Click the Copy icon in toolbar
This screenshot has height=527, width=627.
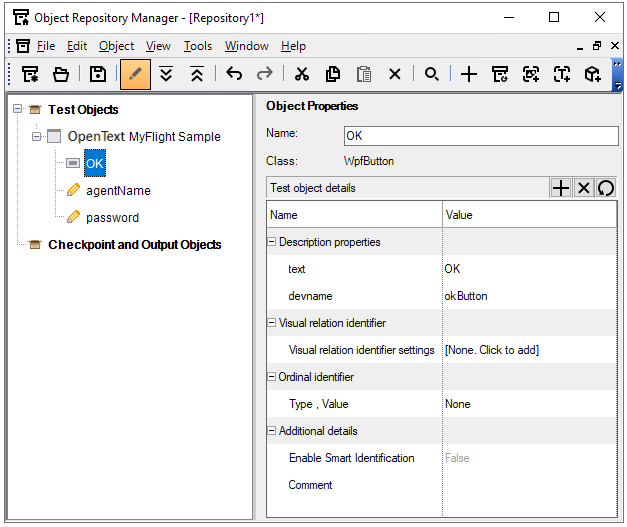[333, 74]
